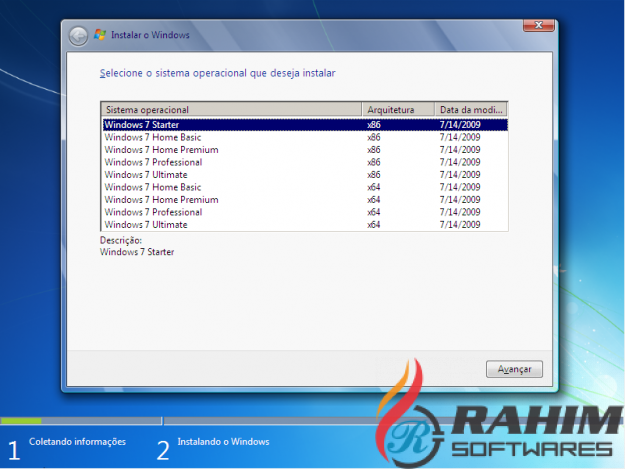This screenshot has height=469, width=625.
Task: Select Windows 7 Starter x86 row
Action: (x=305, y=125)
